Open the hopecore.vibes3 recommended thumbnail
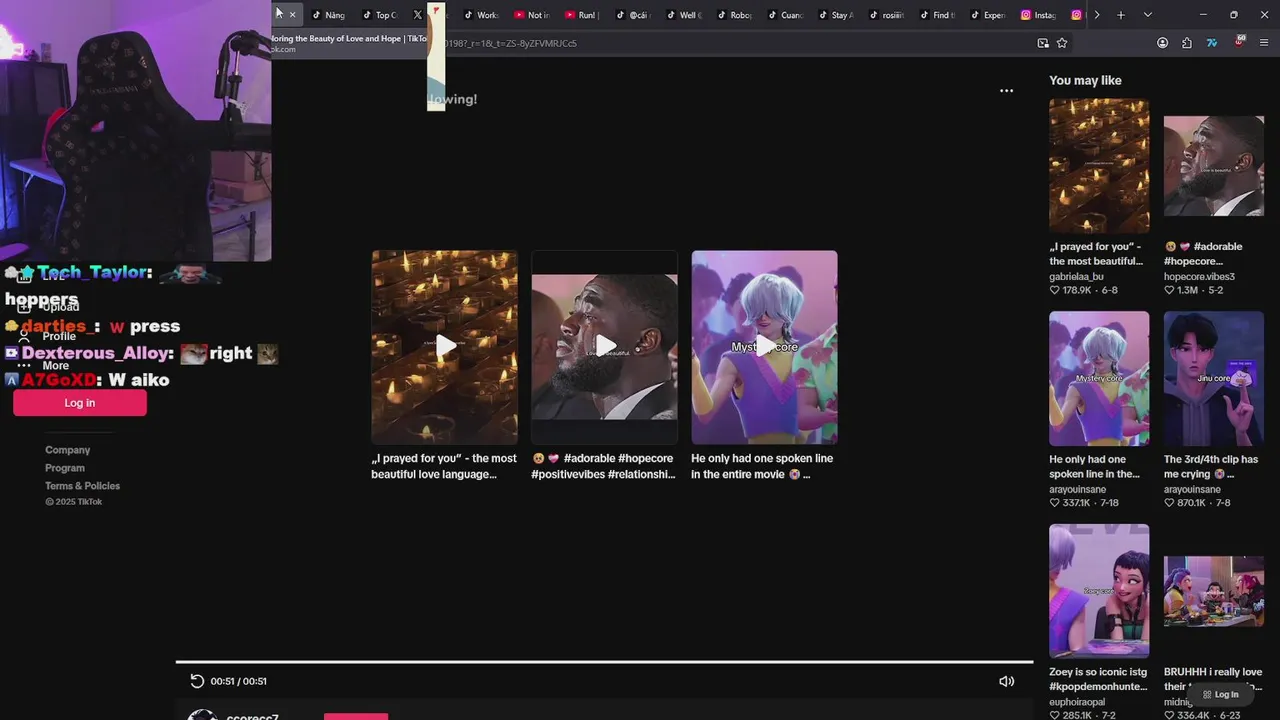Viewport: 1280px width, 720px height. [1214, 165]
